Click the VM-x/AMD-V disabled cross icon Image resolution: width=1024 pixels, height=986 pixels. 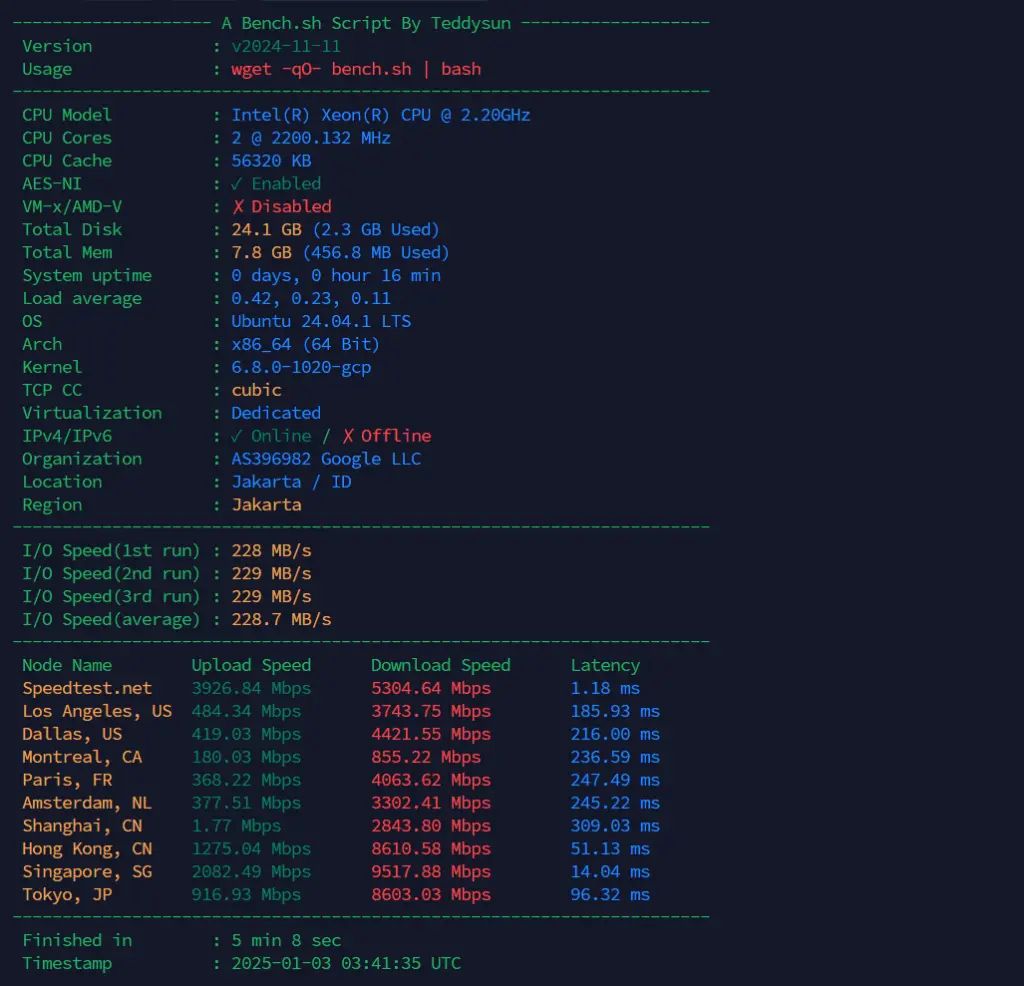click(x=237, y=206)
